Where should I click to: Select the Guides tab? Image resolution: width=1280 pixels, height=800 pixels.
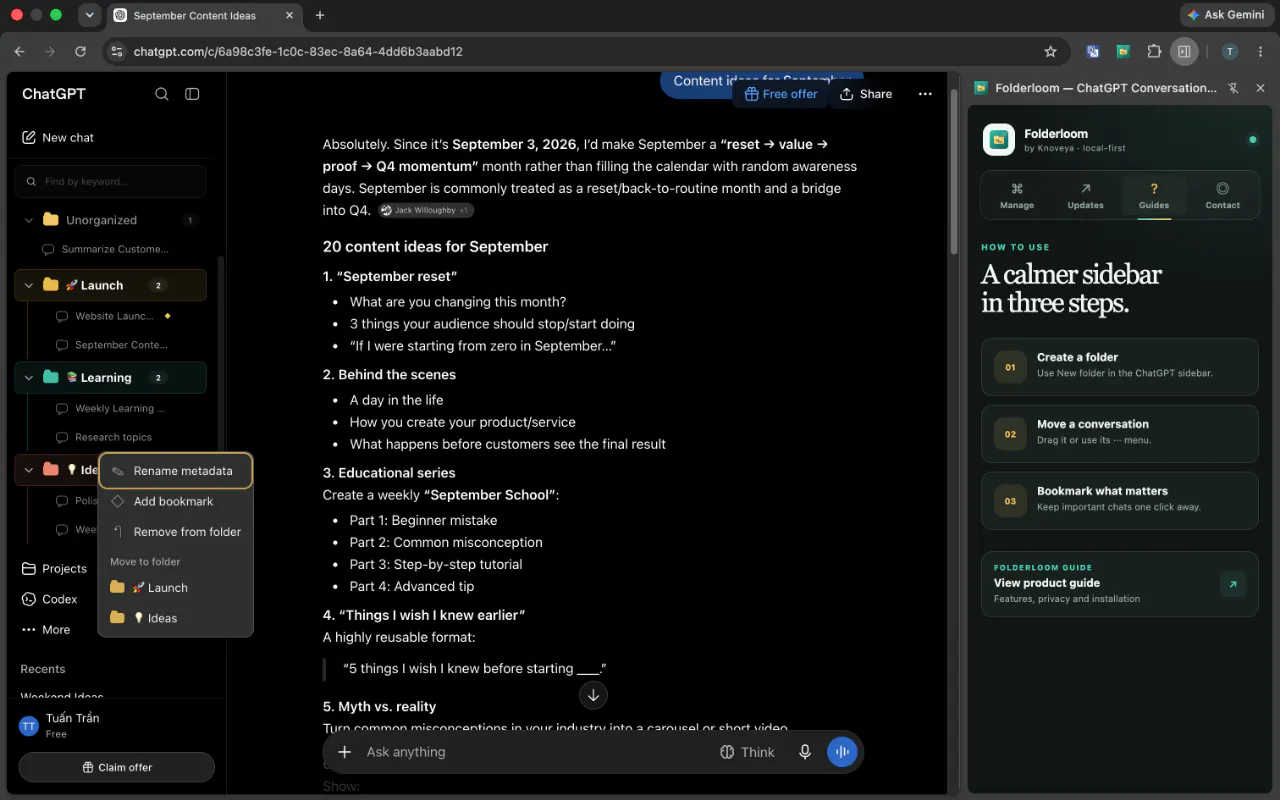pyautogui.click(x=1154, y=195)
